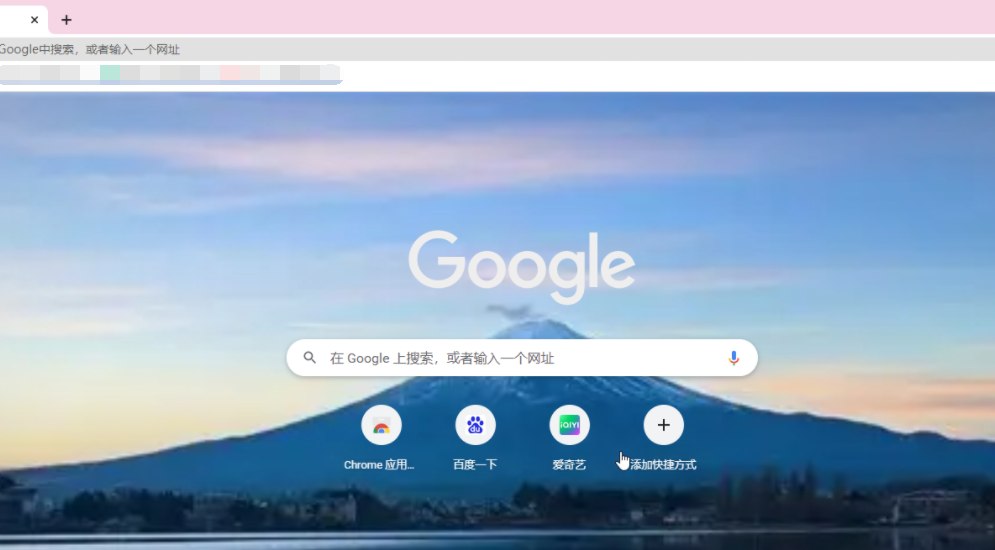Click the "Chrome 应用..." label
The width and height of the screenshot is (995, 550).
click(379, 465)
